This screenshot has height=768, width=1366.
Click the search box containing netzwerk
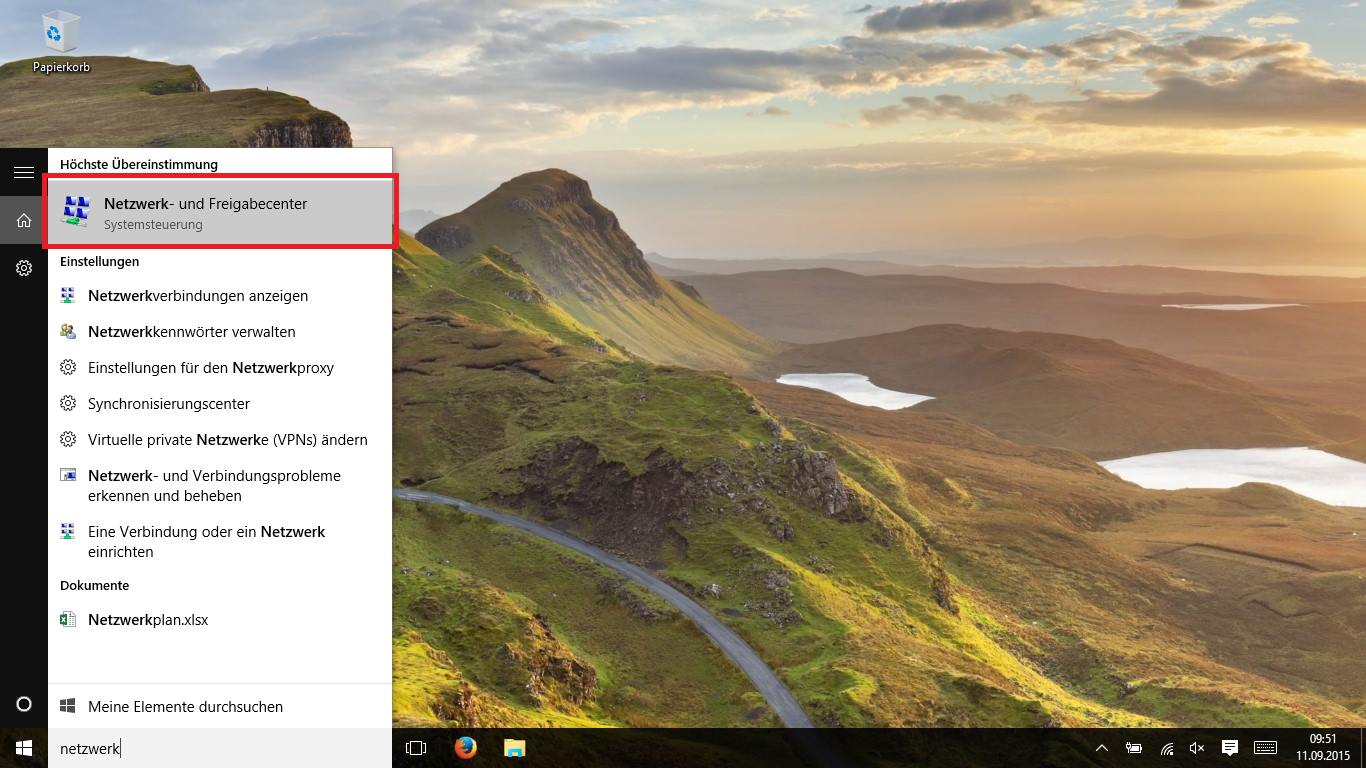[x=220, y=748]
